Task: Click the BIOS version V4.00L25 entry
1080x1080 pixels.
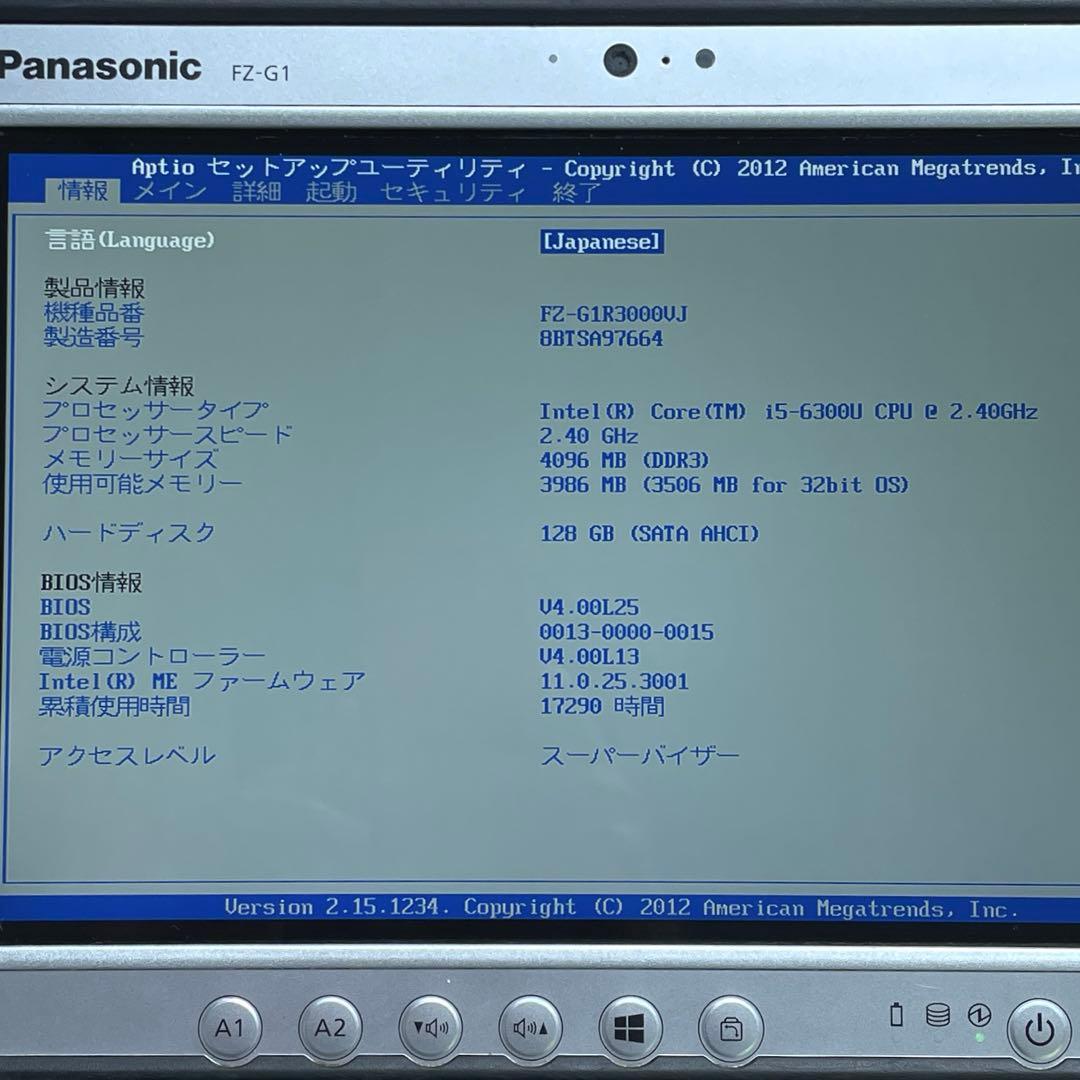Action: coord(588,607)
